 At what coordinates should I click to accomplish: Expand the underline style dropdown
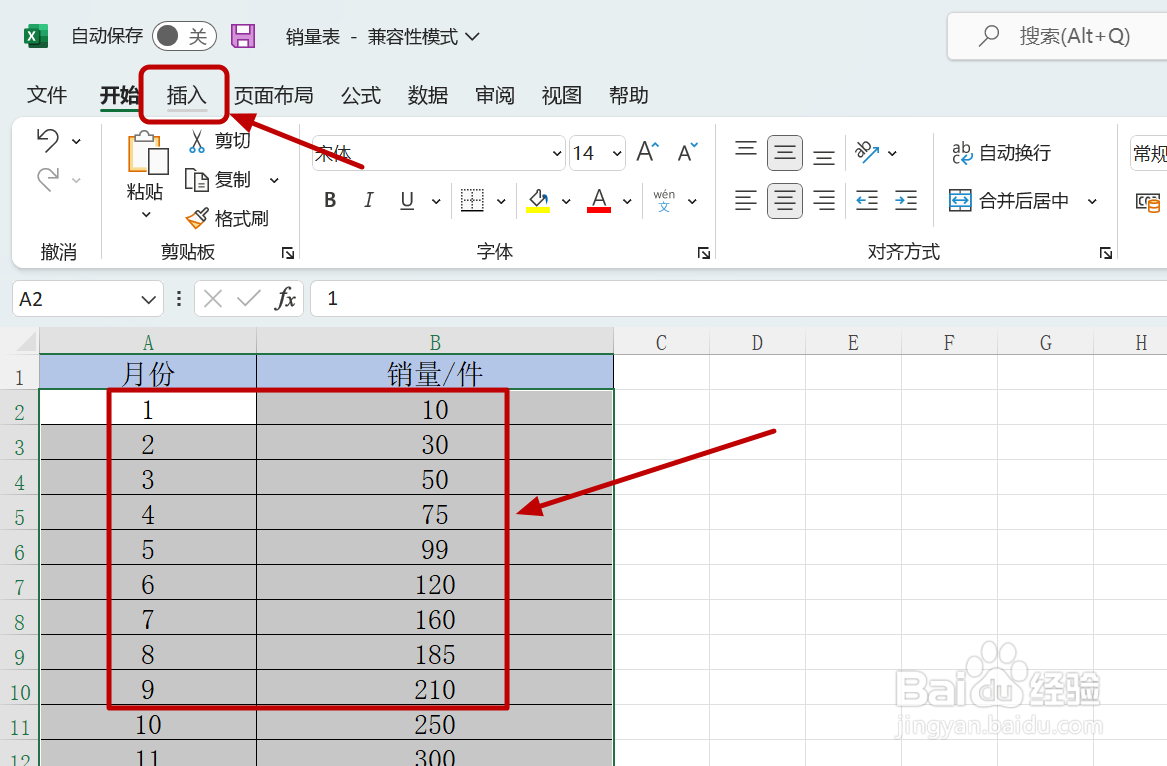[436, 201]
